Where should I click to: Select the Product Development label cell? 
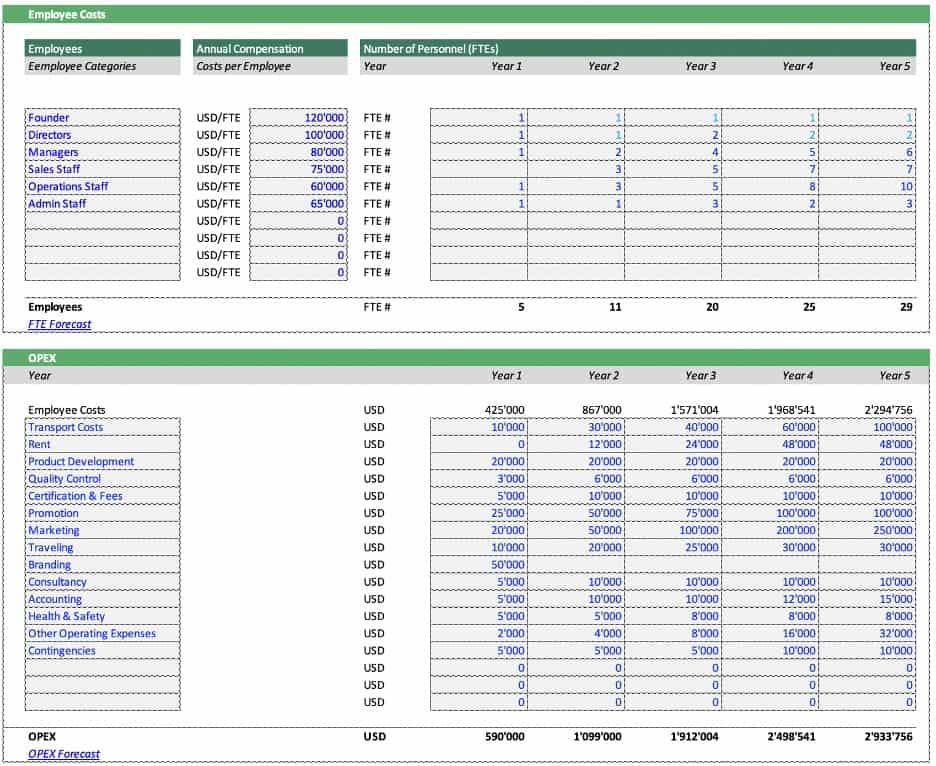(103, 462)
